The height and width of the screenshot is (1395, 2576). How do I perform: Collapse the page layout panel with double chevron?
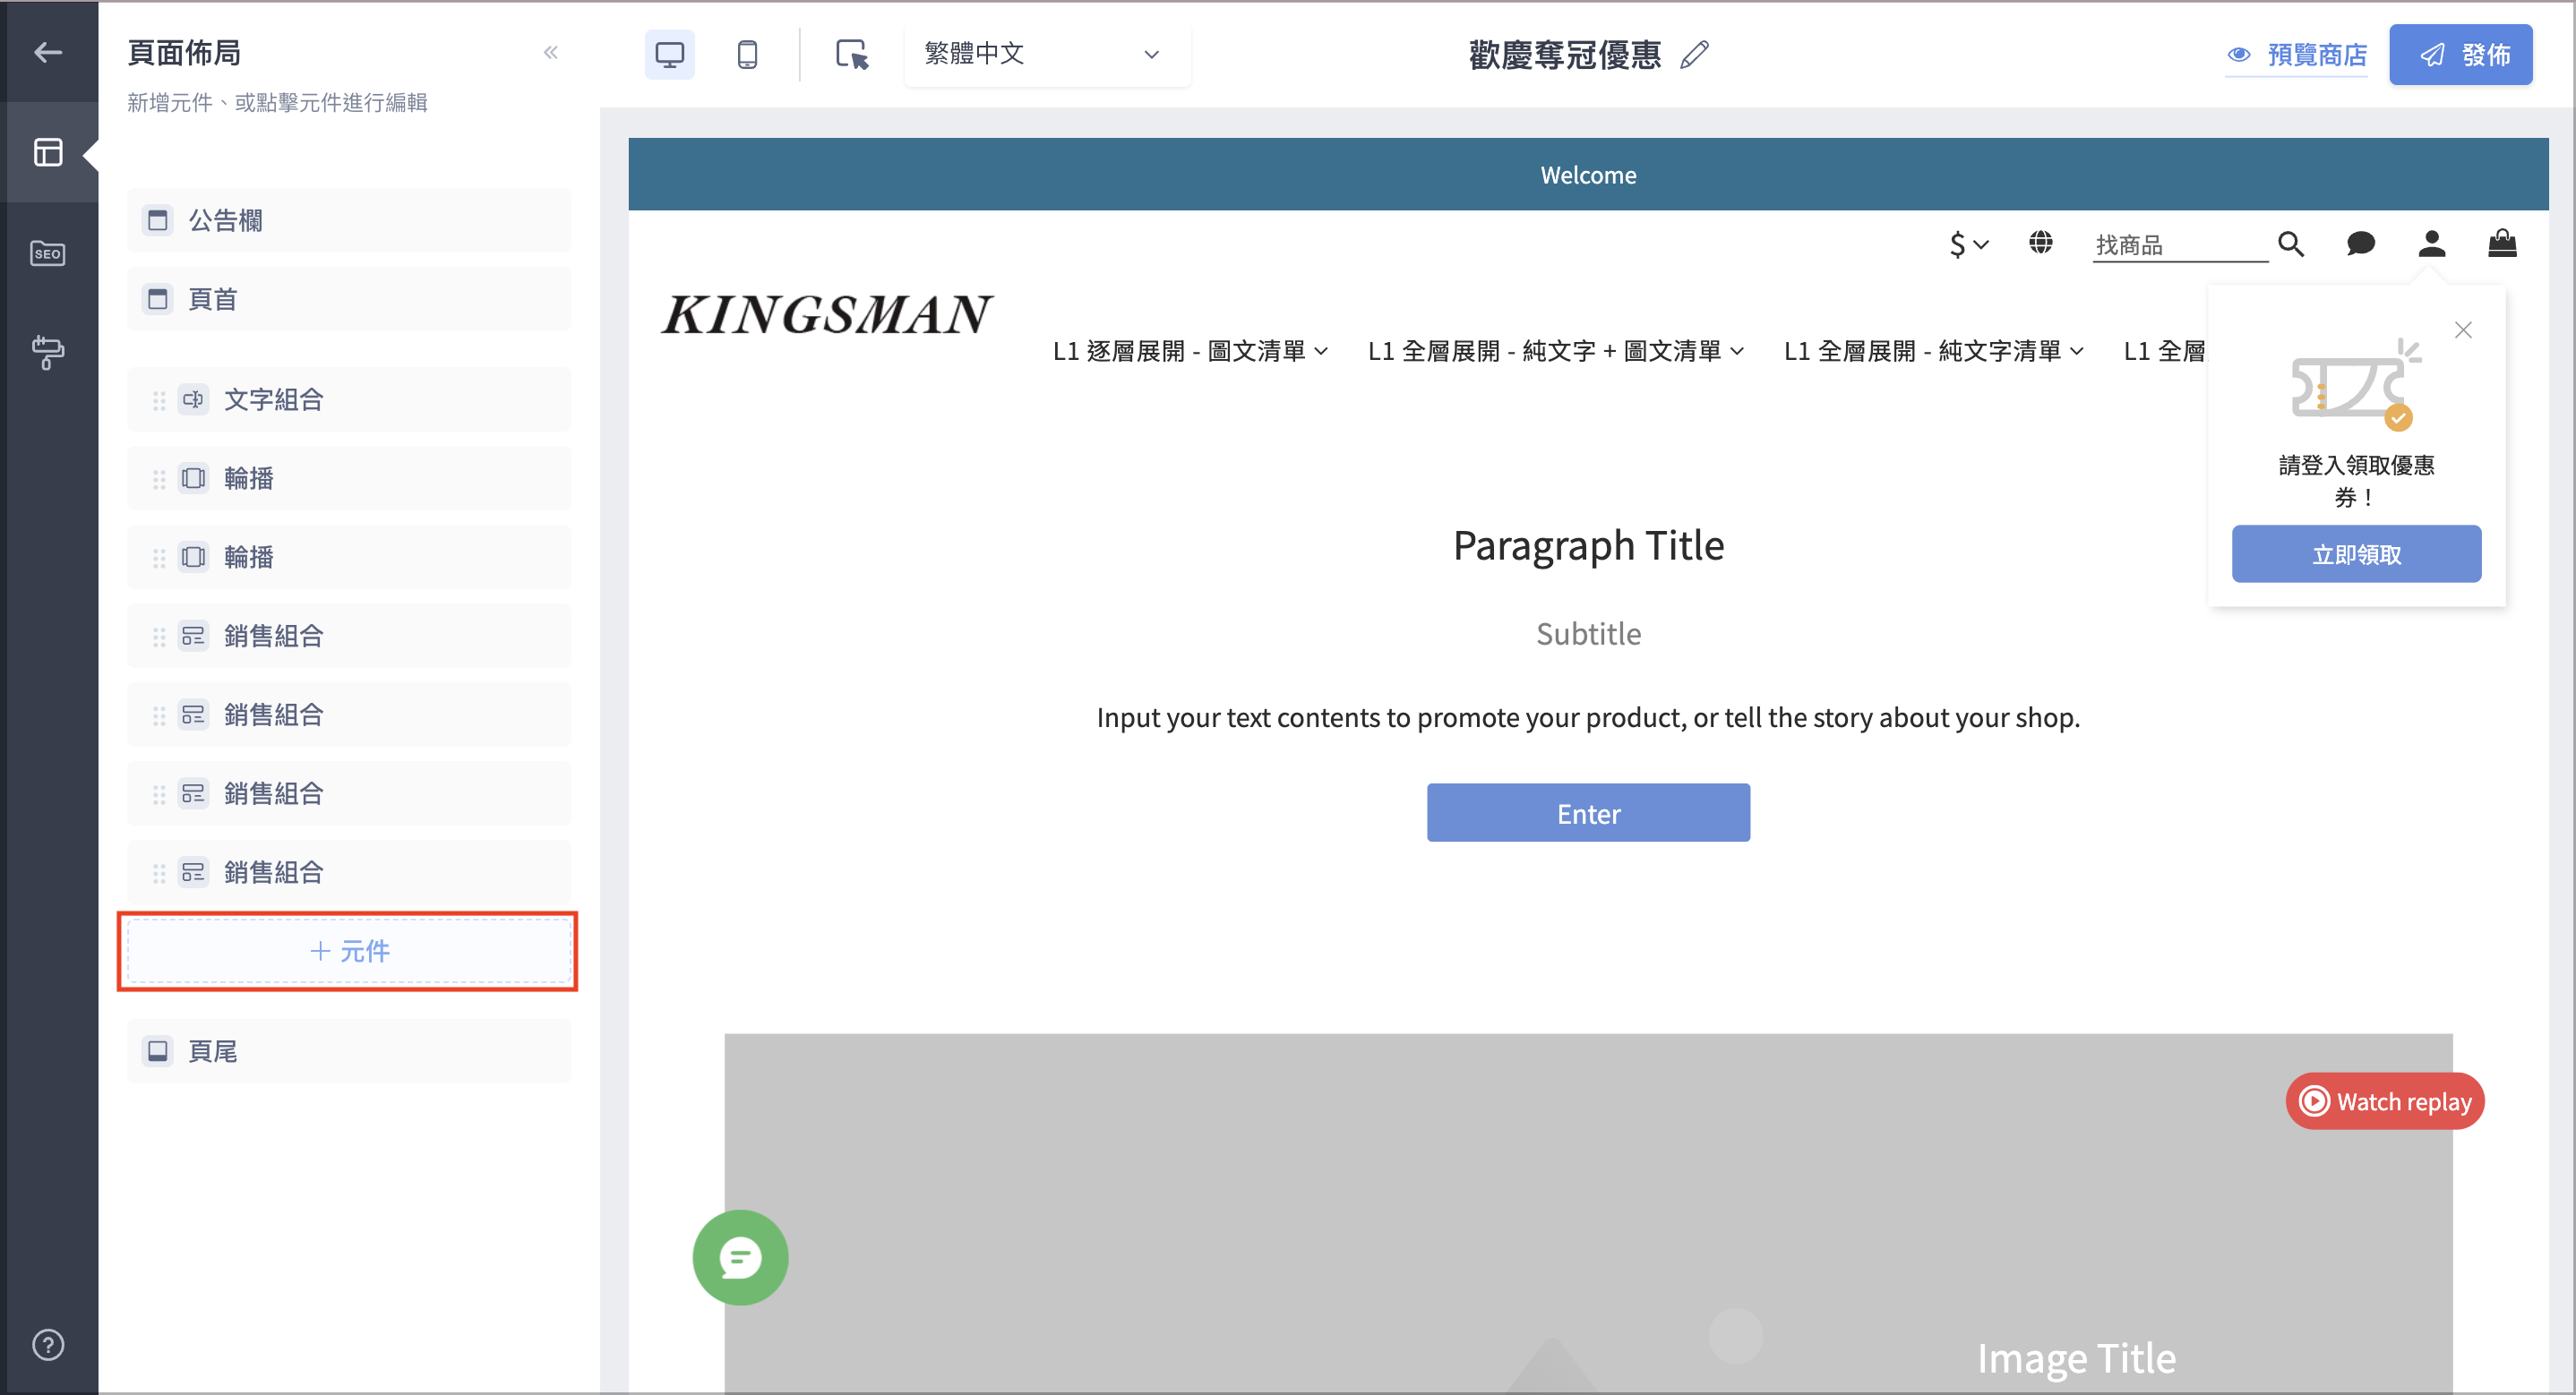coord(550,52)
